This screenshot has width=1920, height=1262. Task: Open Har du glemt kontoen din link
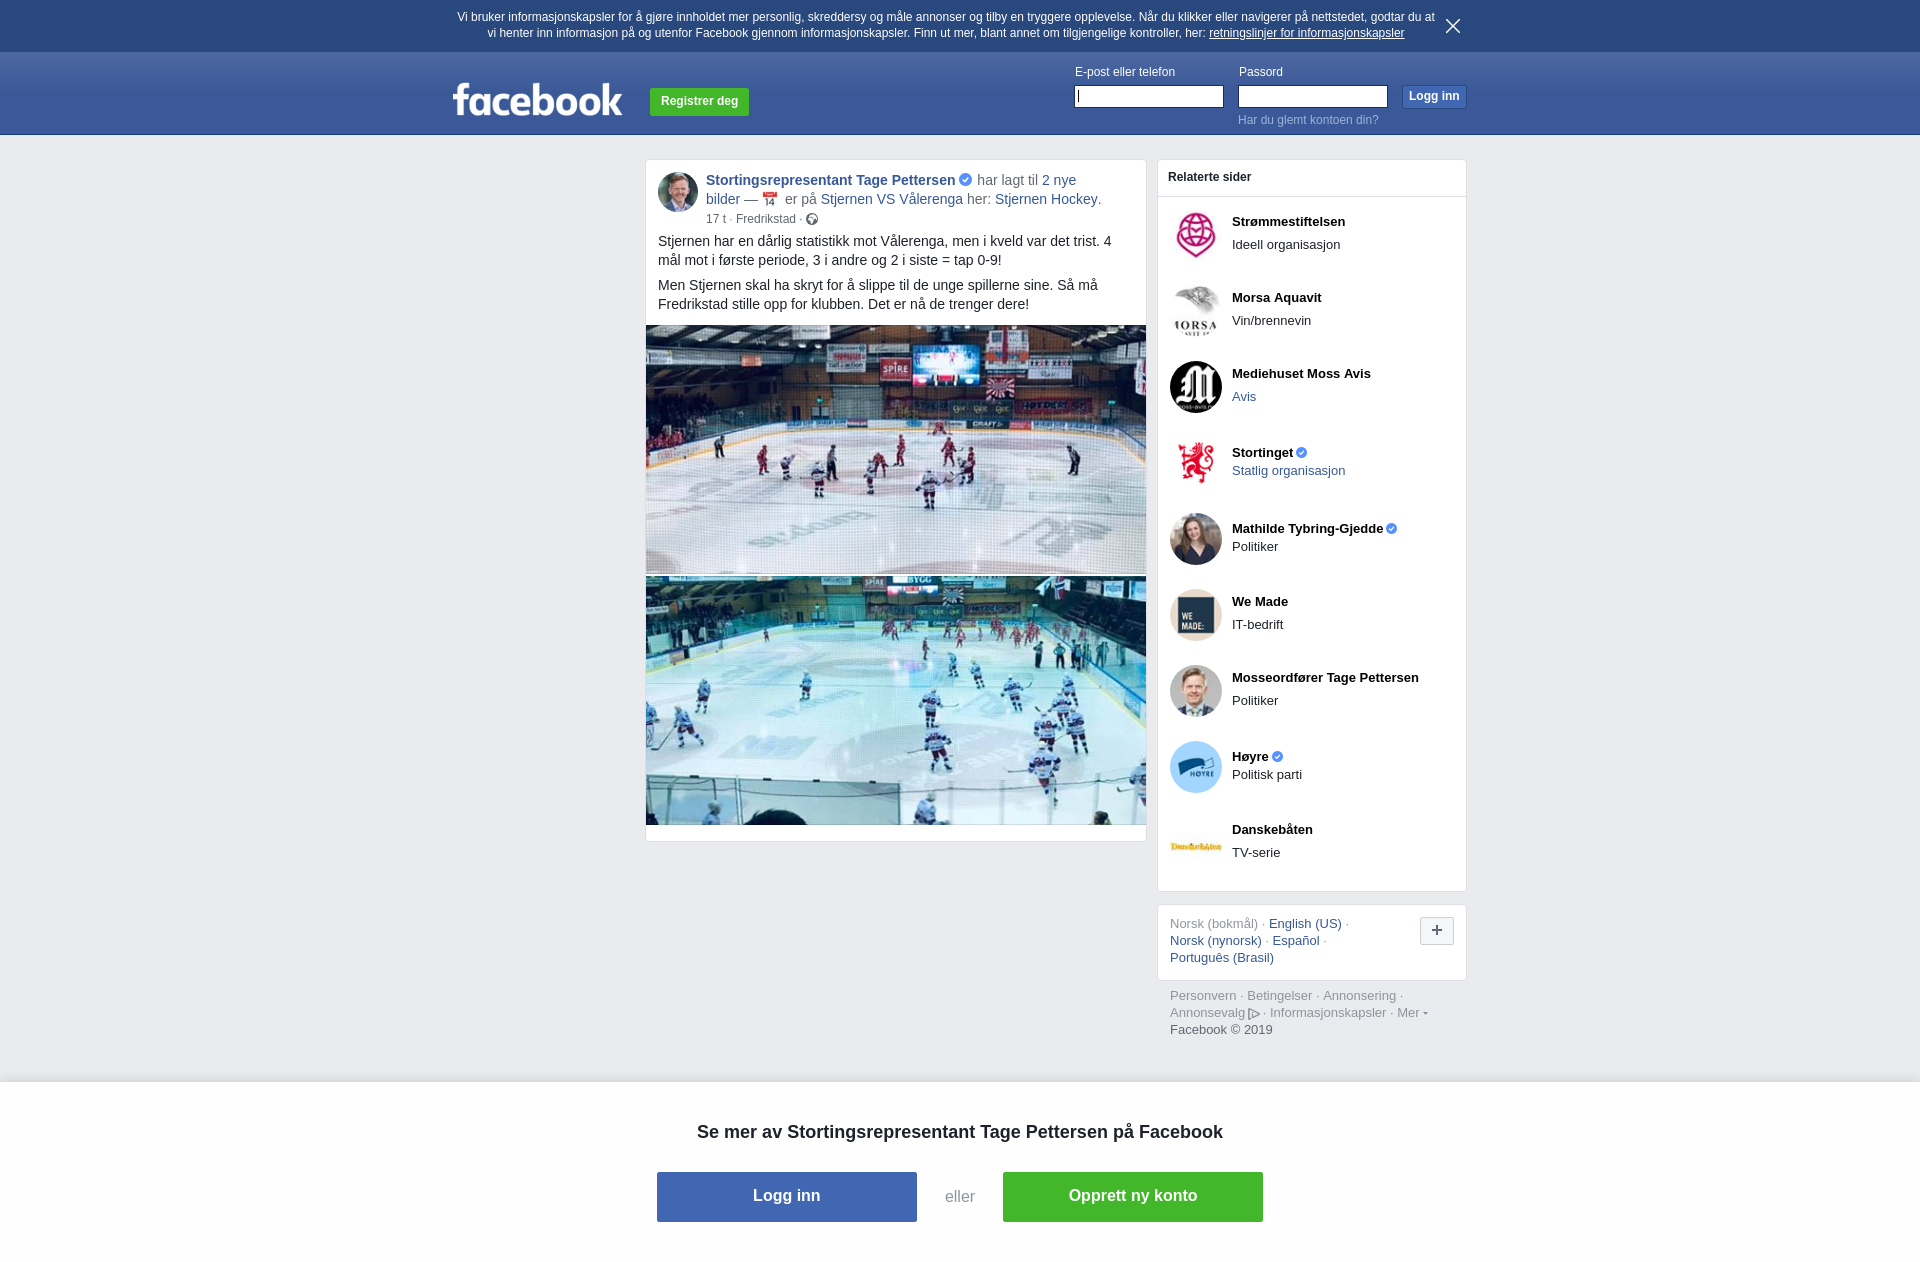pos(1308,120)
